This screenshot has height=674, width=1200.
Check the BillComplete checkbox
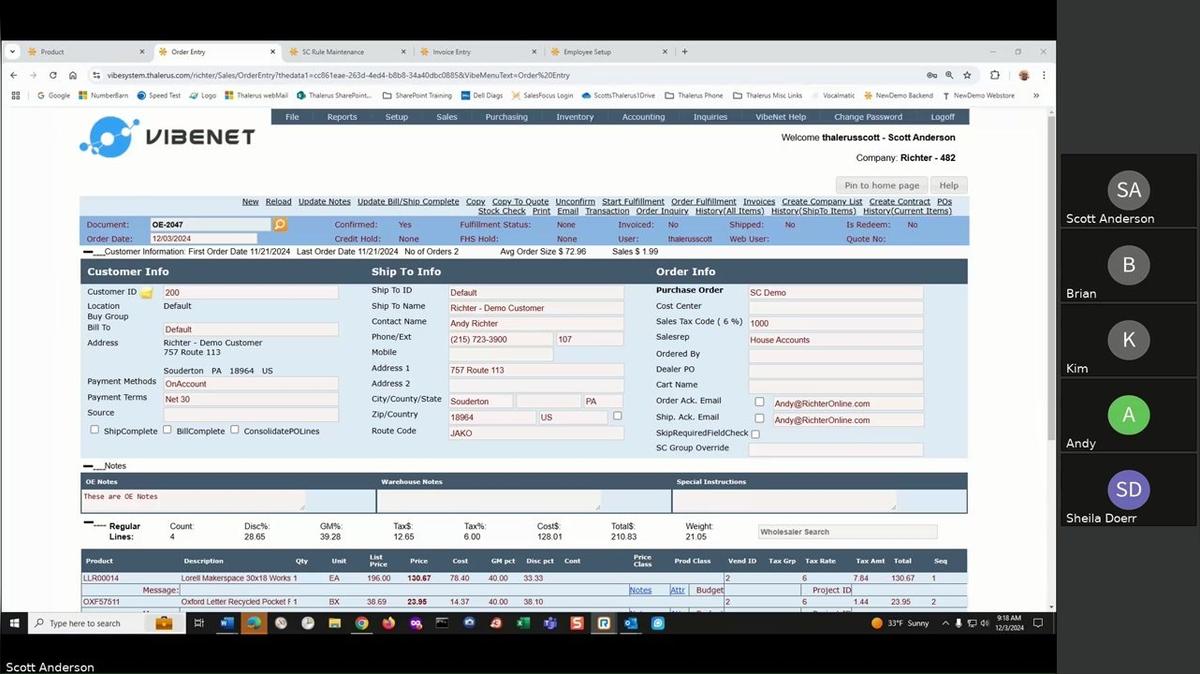click(x=167, y=430)
